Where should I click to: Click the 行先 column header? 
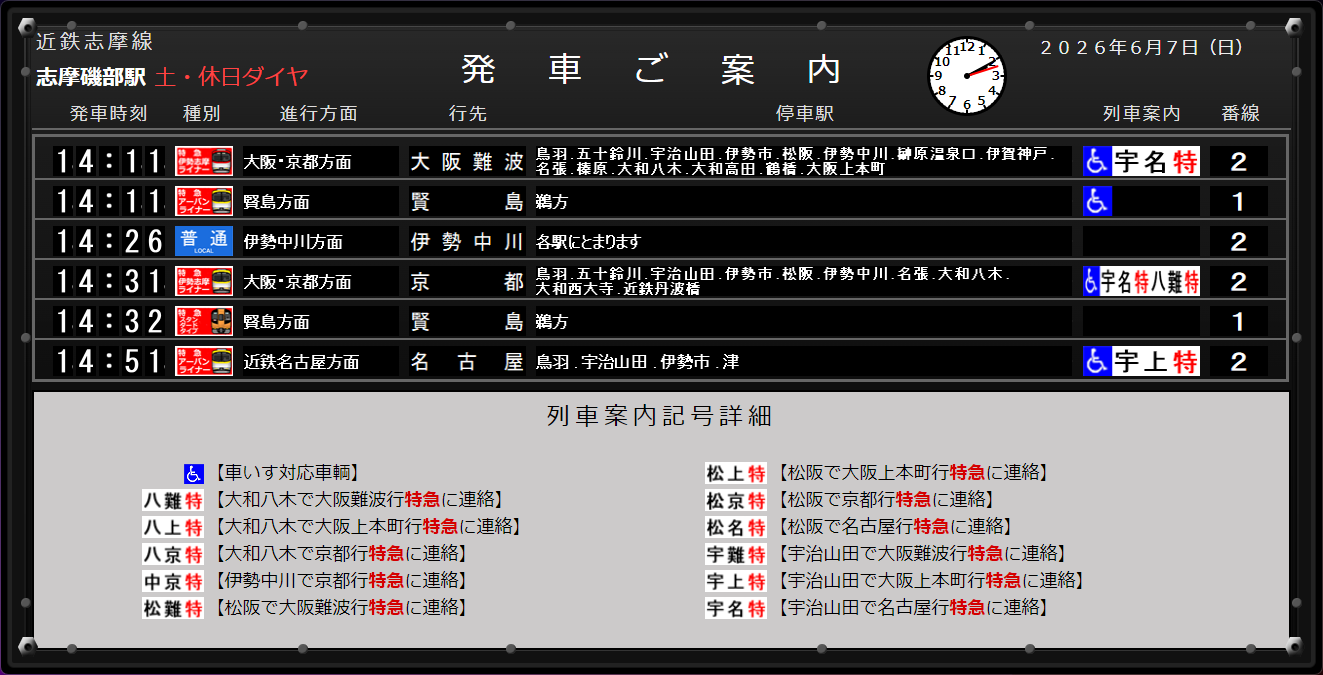pos(467,114)
